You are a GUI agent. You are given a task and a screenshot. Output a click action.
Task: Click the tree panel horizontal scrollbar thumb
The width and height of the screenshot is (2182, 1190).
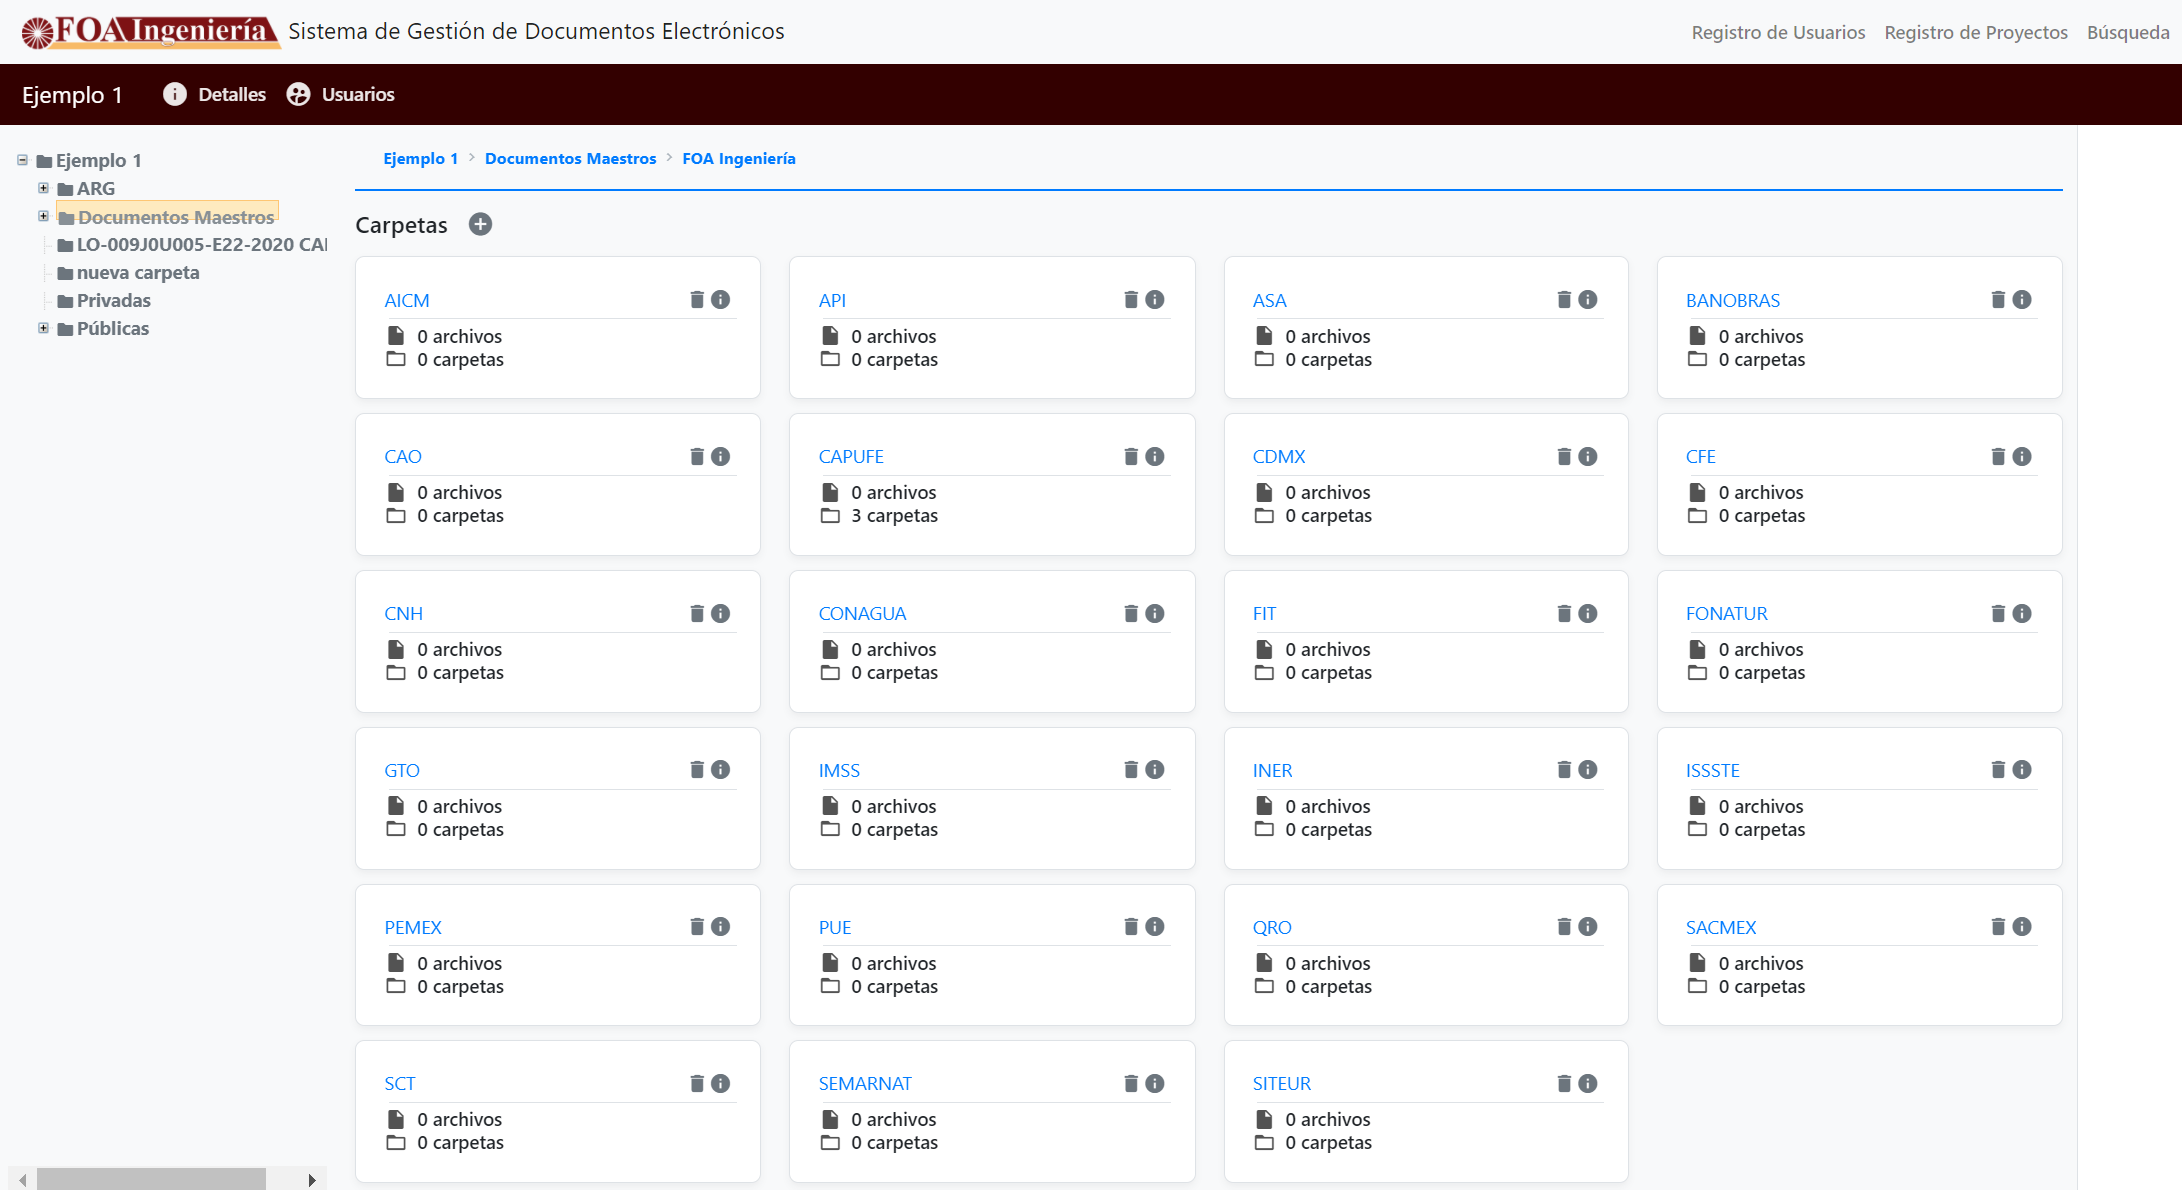click(151, 1179)
